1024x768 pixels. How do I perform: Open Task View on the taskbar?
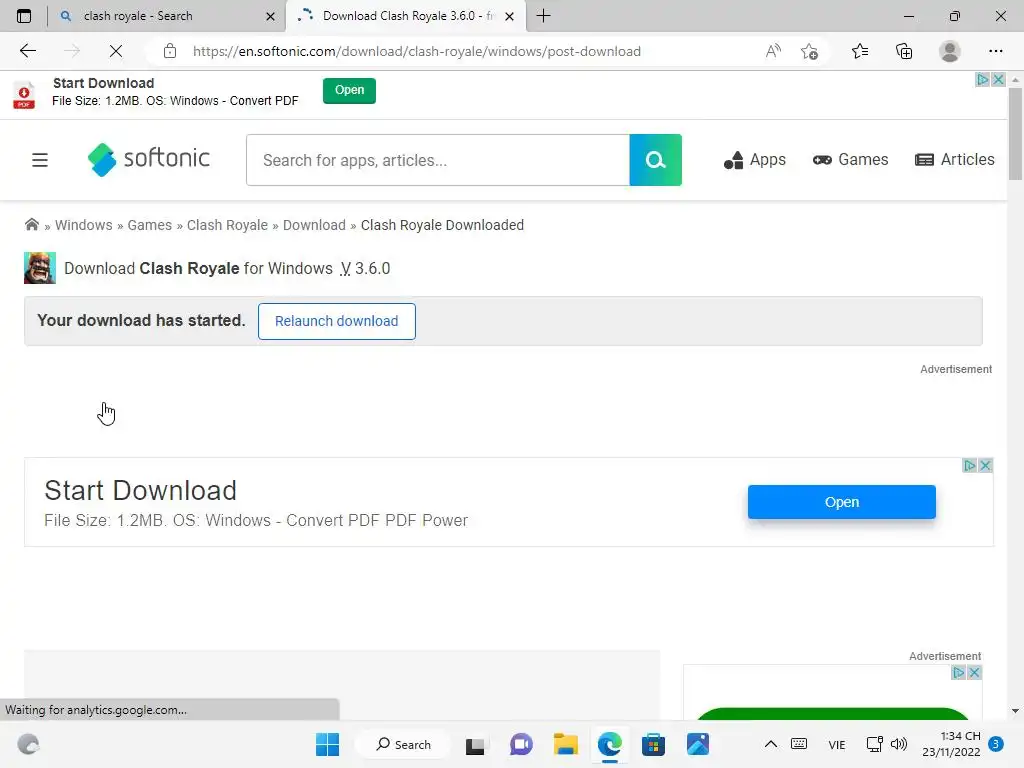[x=475, y=744]
